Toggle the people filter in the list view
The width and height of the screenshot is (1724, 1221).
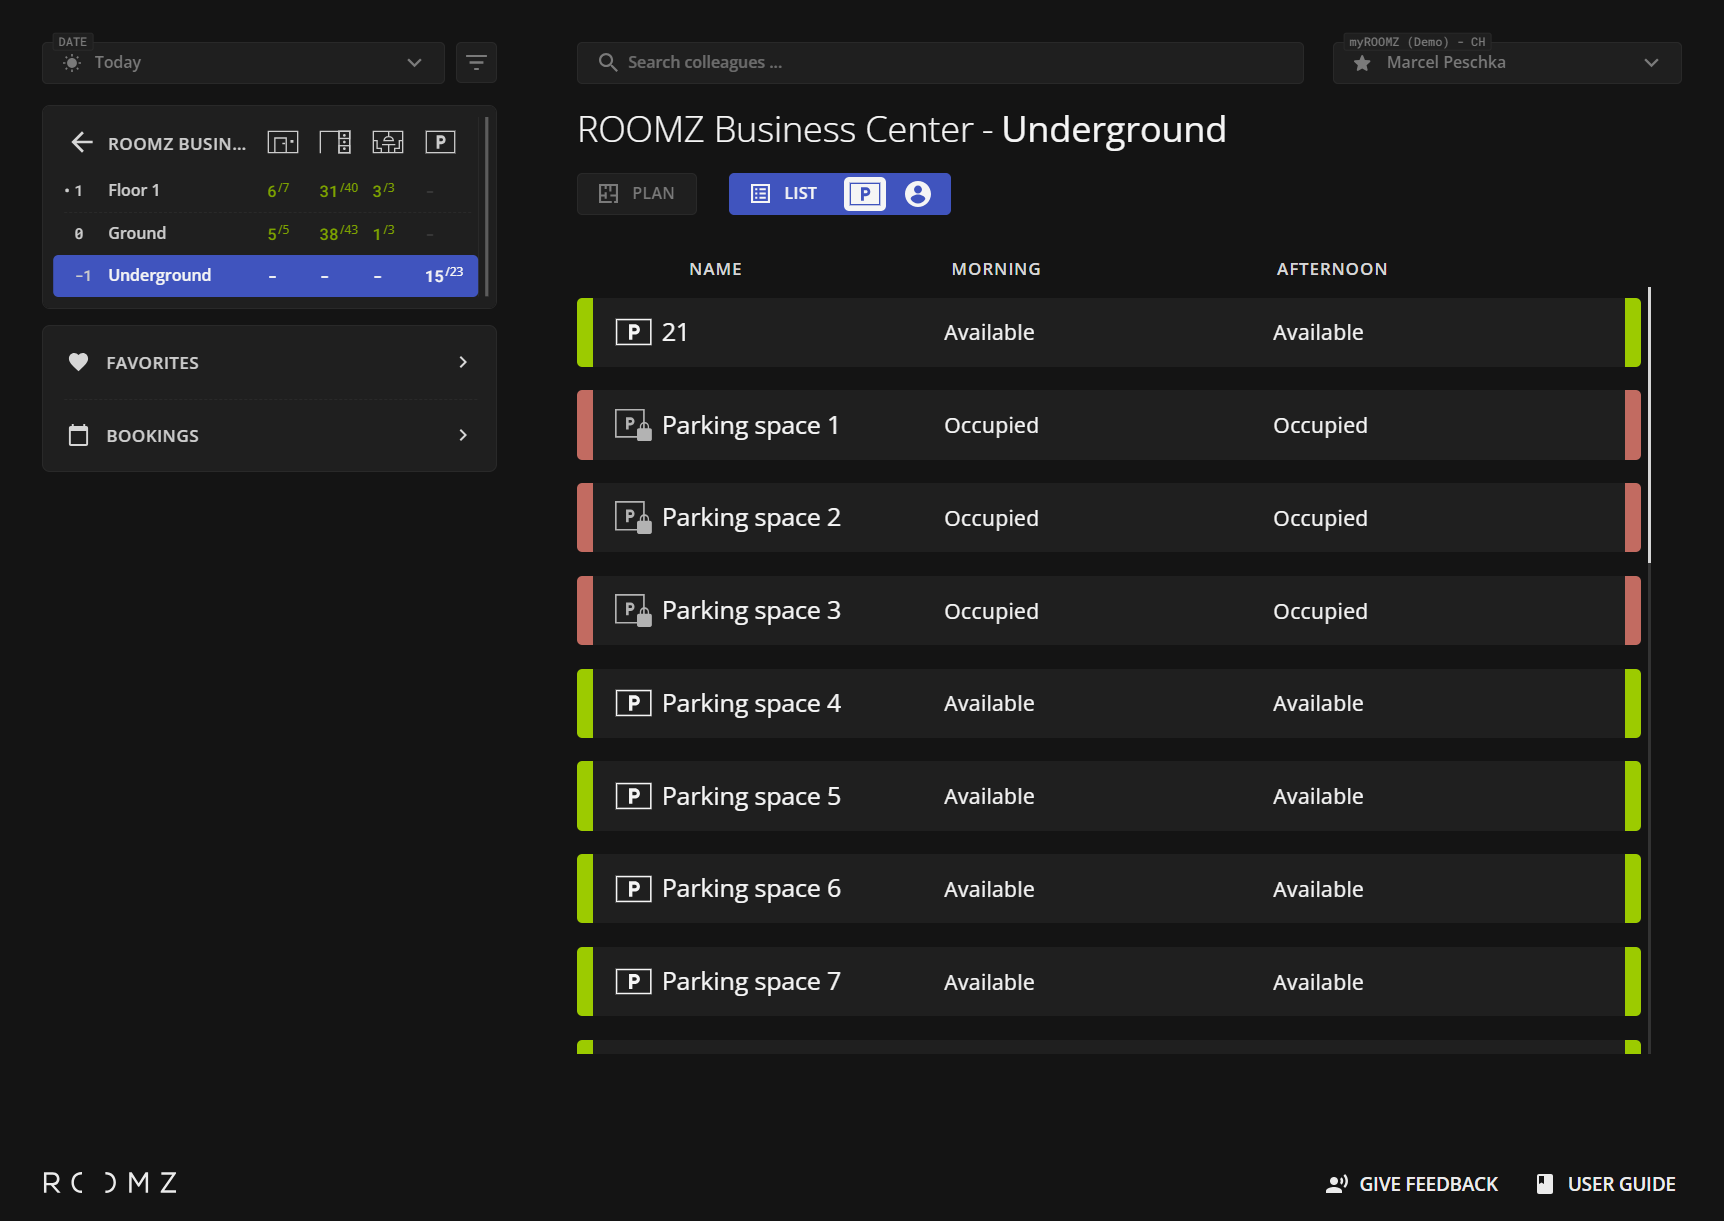917,194
